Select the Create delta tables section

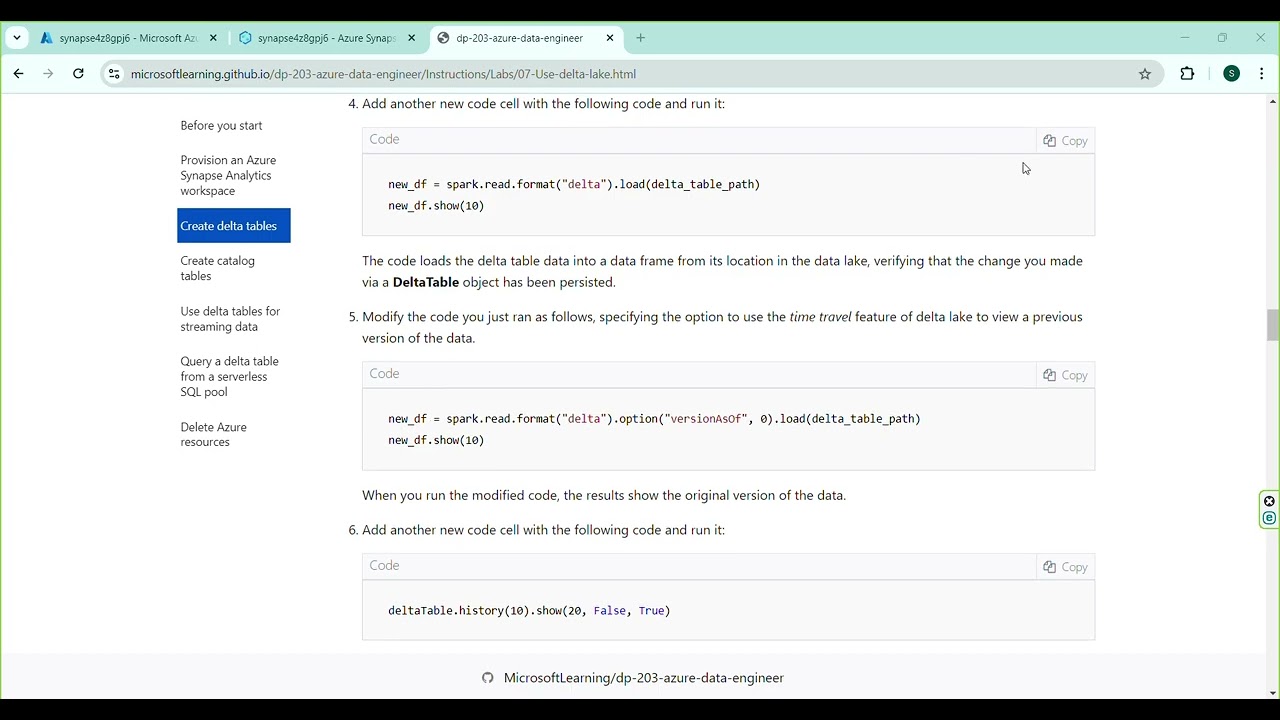(234, 226)
